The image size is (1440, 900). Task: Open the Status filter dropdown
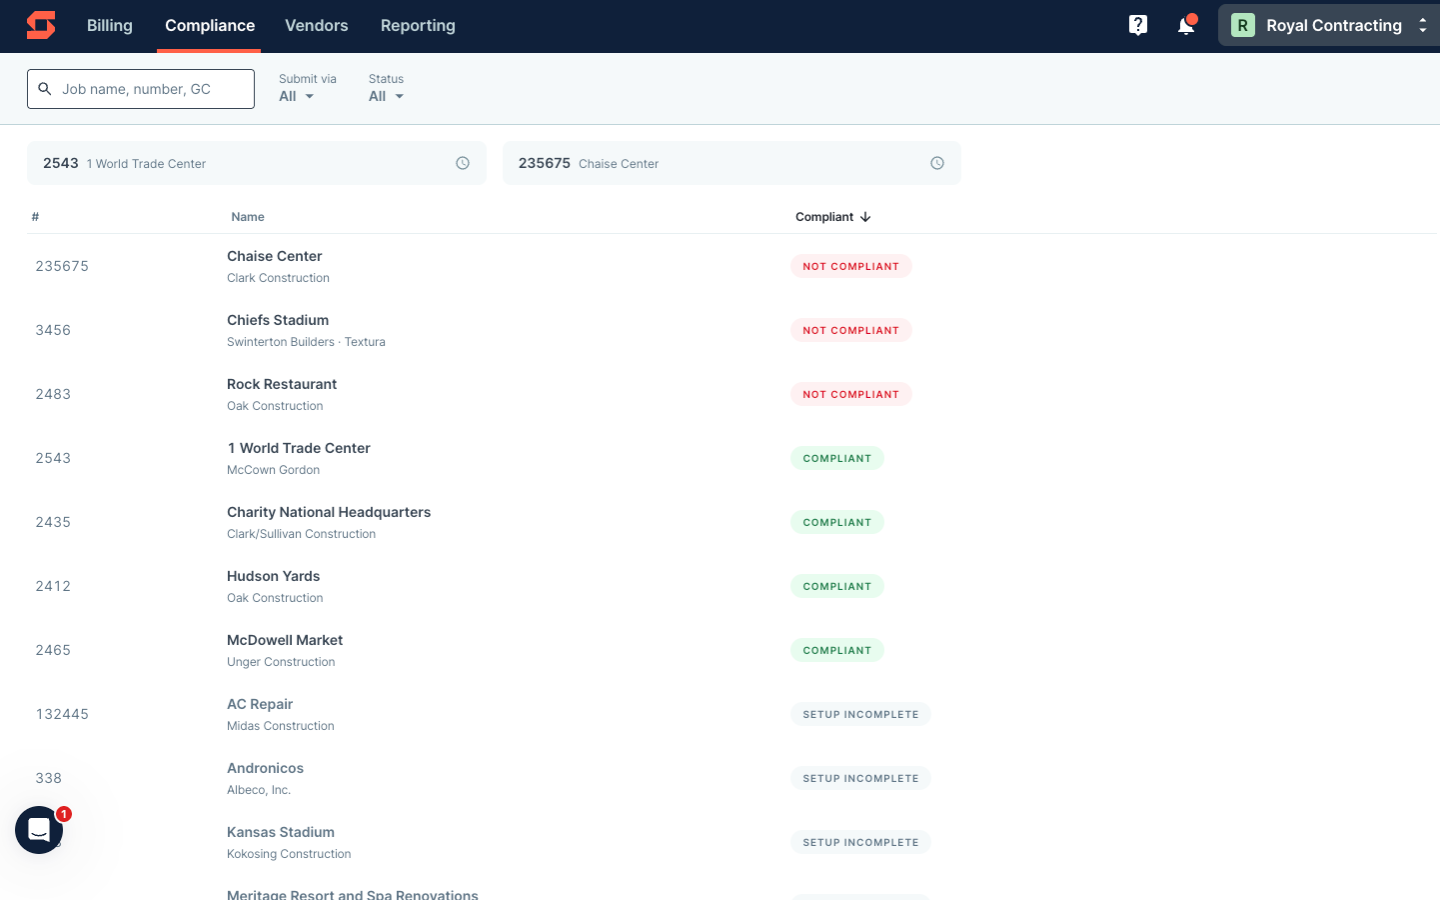pos(385,96)
